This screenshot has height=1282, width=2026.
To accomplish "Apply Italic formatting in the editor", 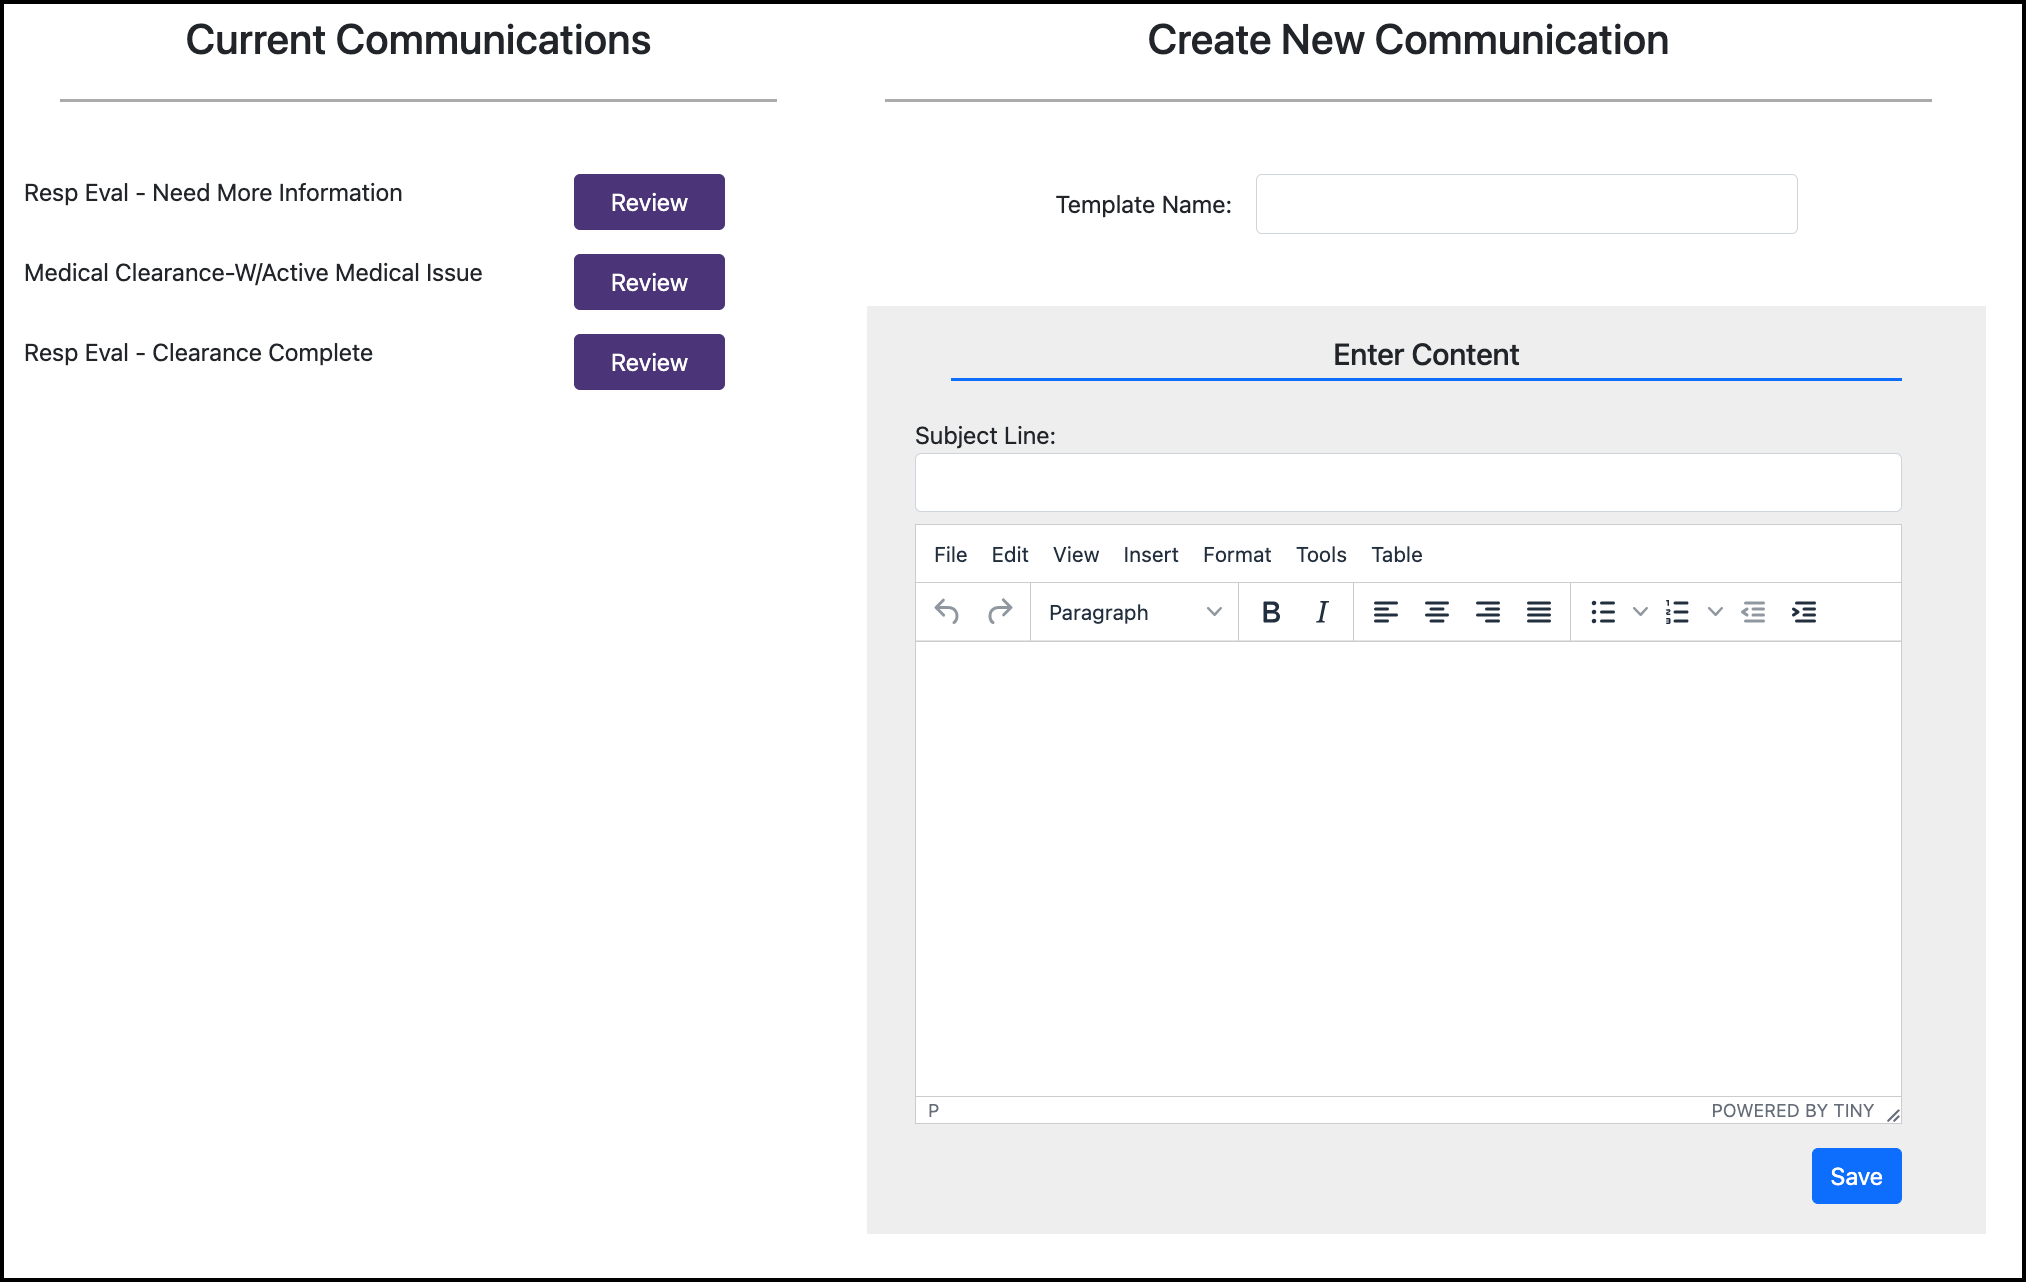I will click(x=1321, y=611).
